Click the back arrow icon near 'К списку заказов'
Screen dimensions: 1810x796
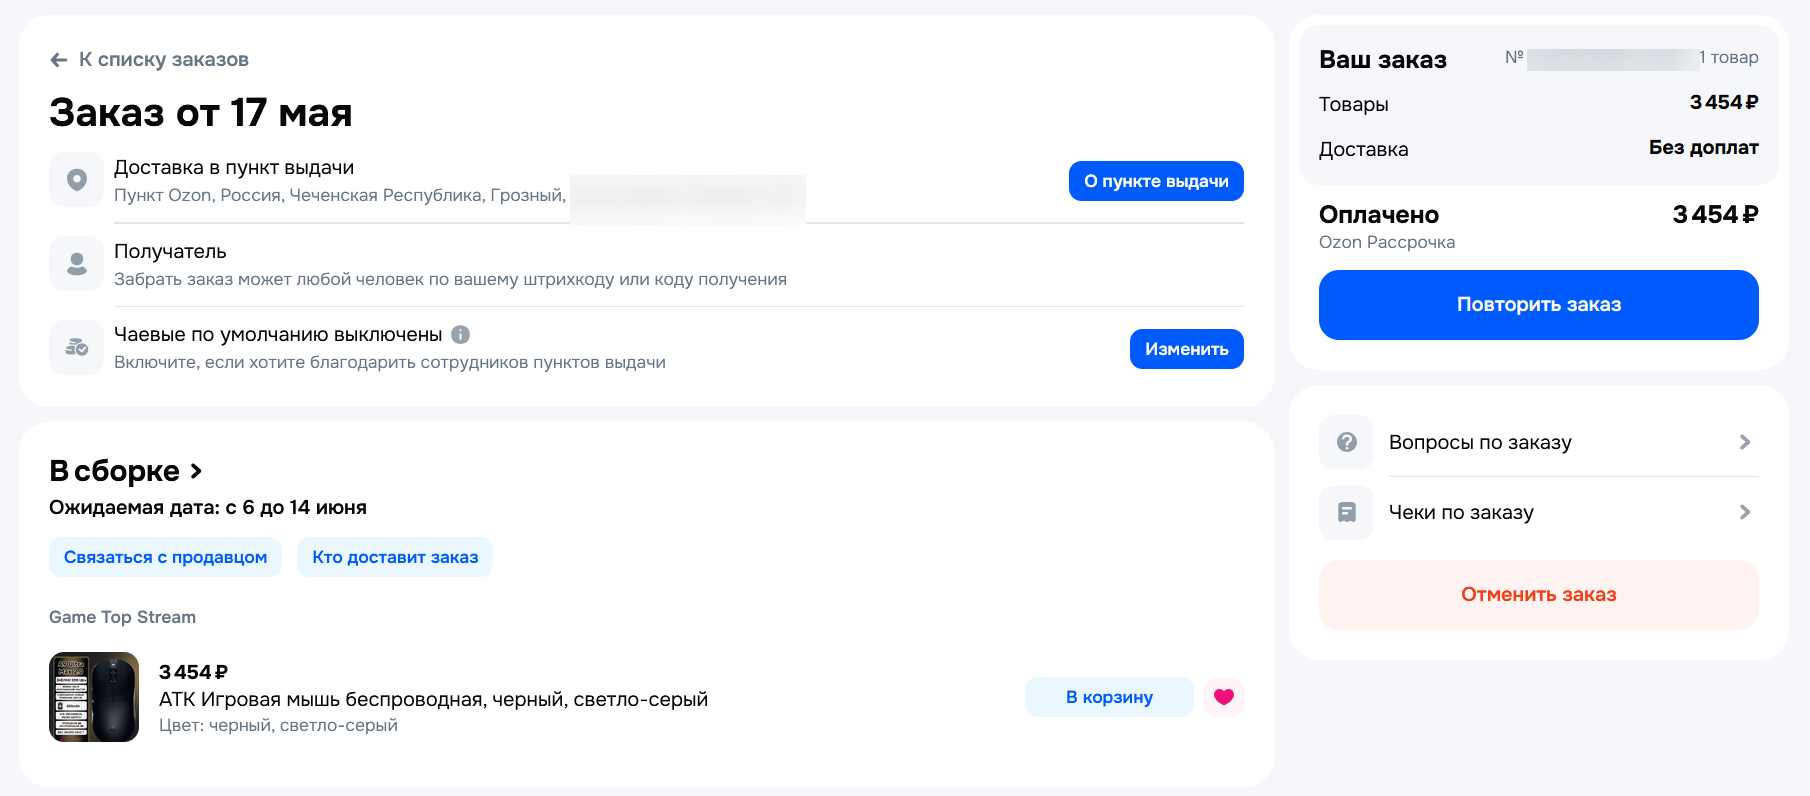pos(59,60)
